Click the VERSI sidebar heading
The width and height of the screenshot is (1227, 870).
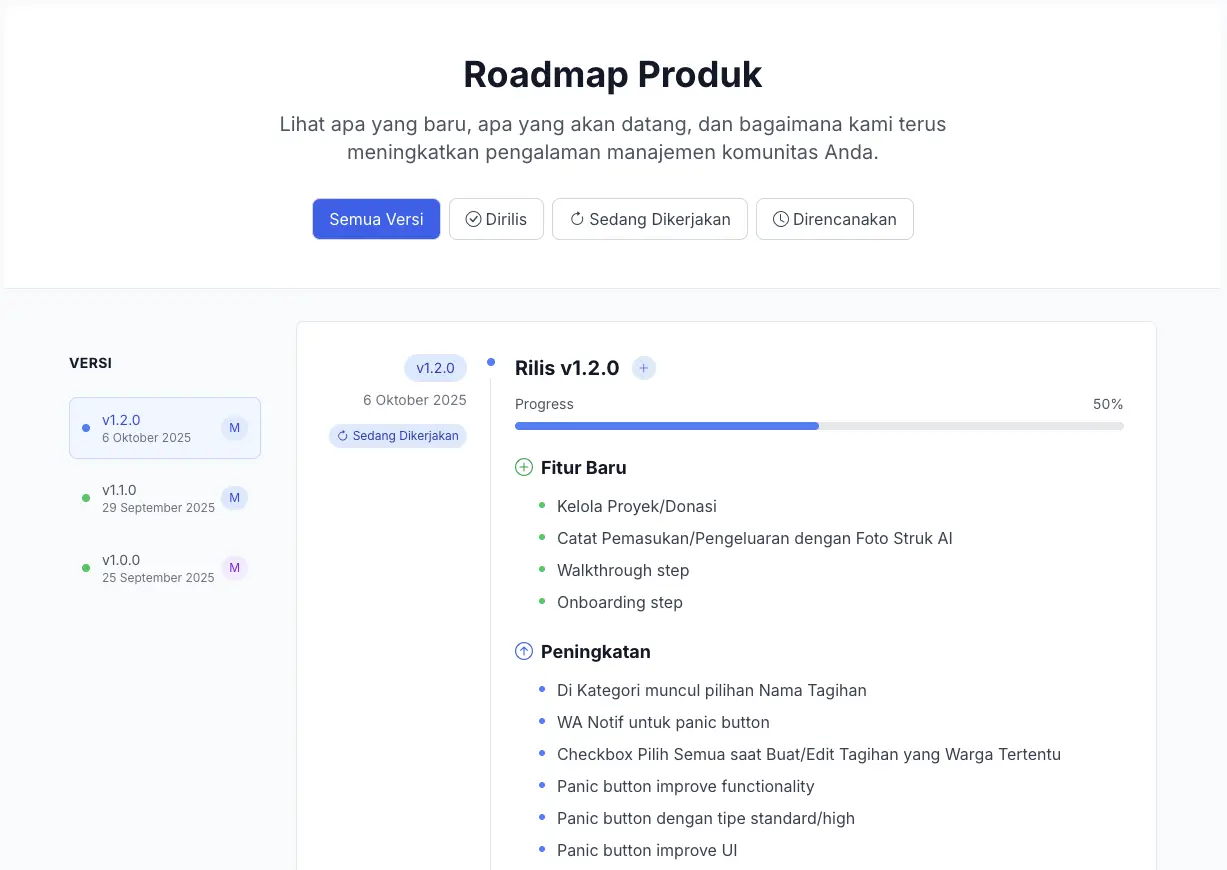point(90,363)
